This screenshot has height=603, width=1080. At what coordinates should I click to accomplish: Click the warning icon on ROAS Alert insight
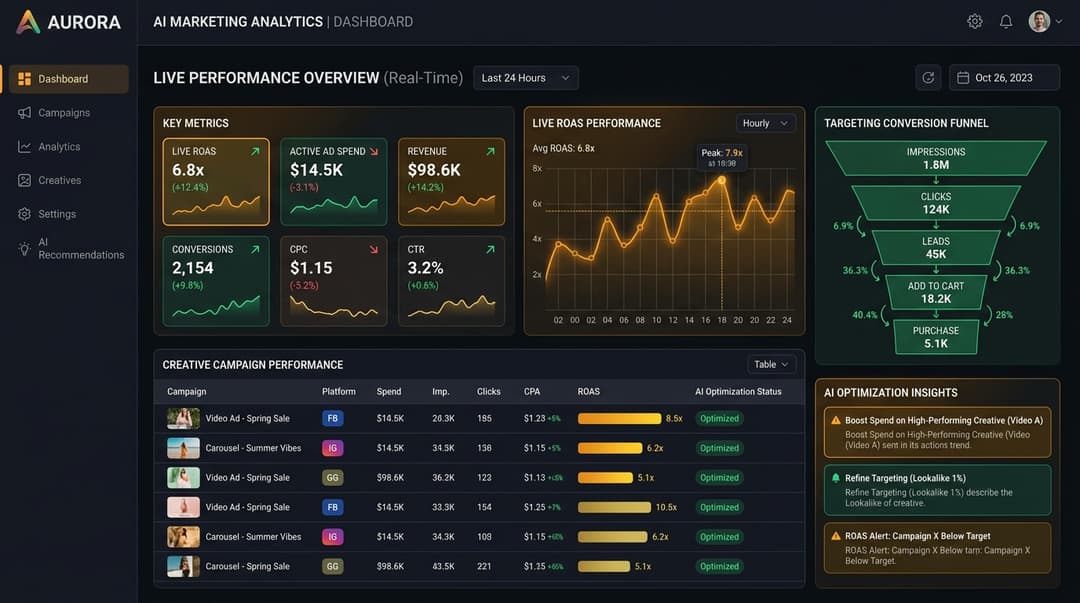836,536
